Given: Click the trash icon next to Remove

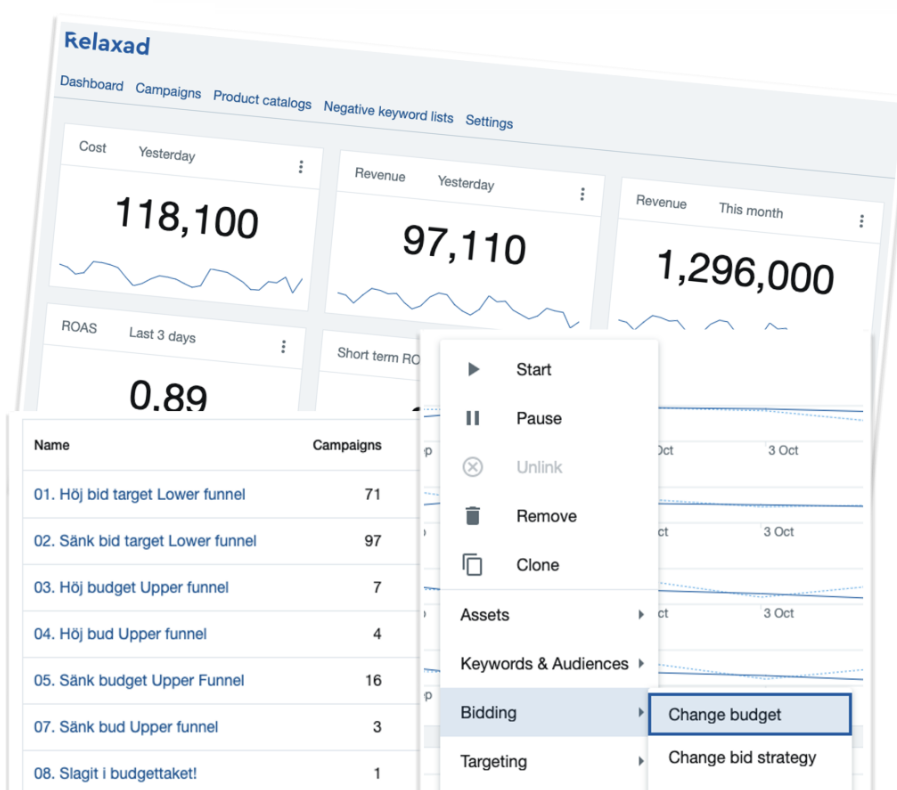Looking at the screenshot, I should [x=473, y=516].
